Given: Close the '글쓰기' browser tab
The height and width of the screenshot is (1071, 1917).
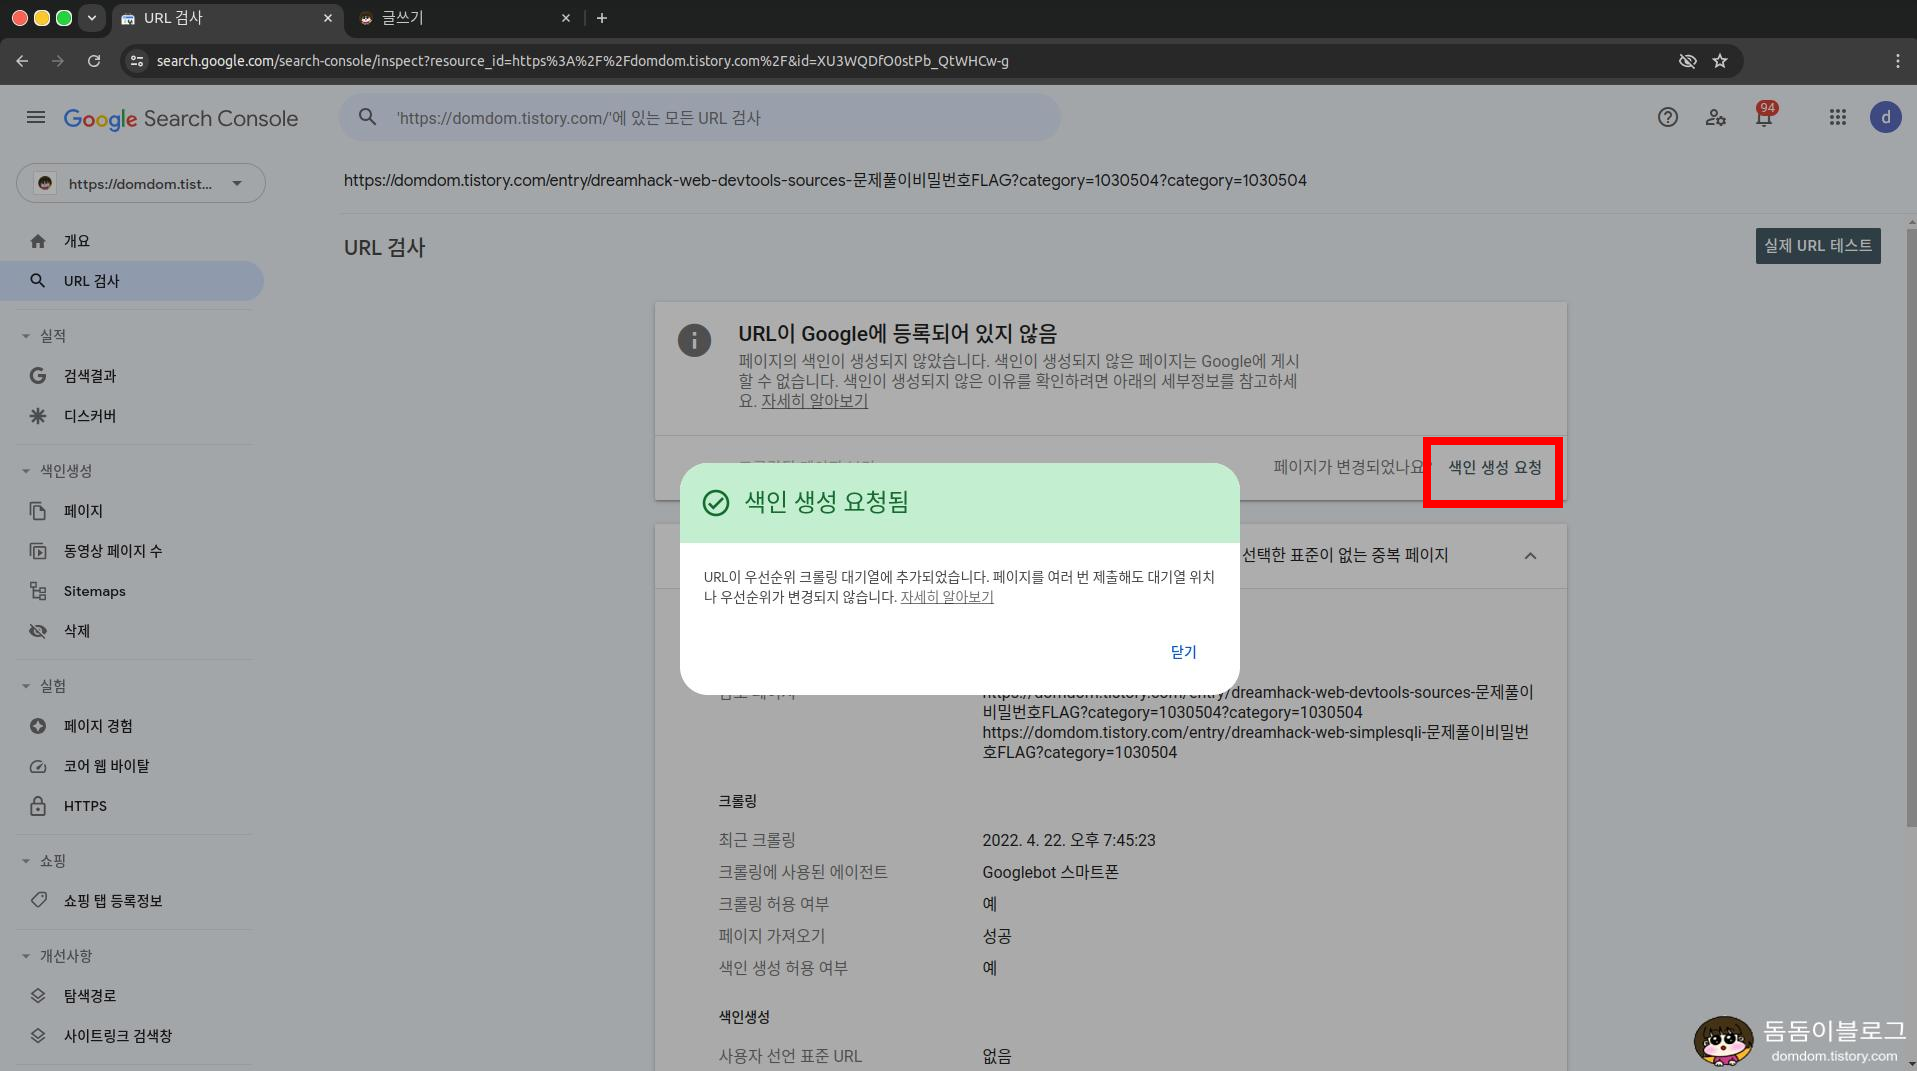Looking at the screenshot, I should tap(566, 18).
